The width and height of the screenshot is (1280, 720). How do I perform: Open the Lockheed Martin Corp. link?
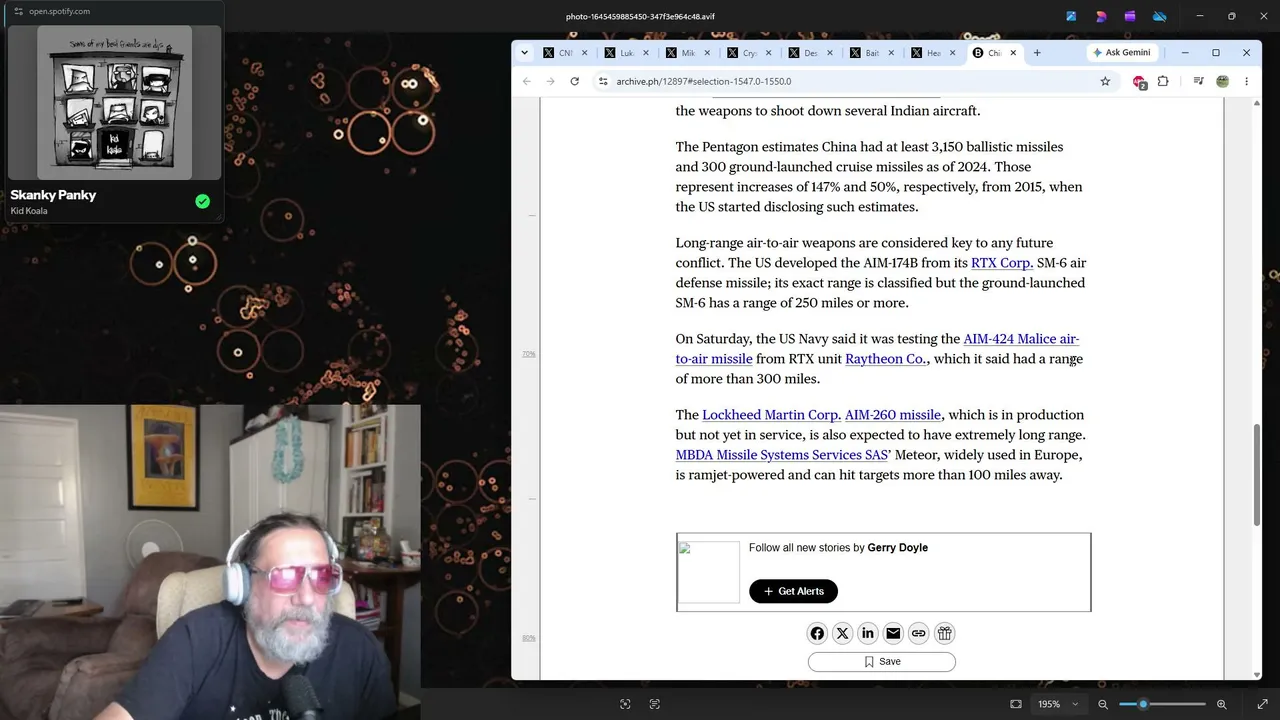click(x=771, y=415)
